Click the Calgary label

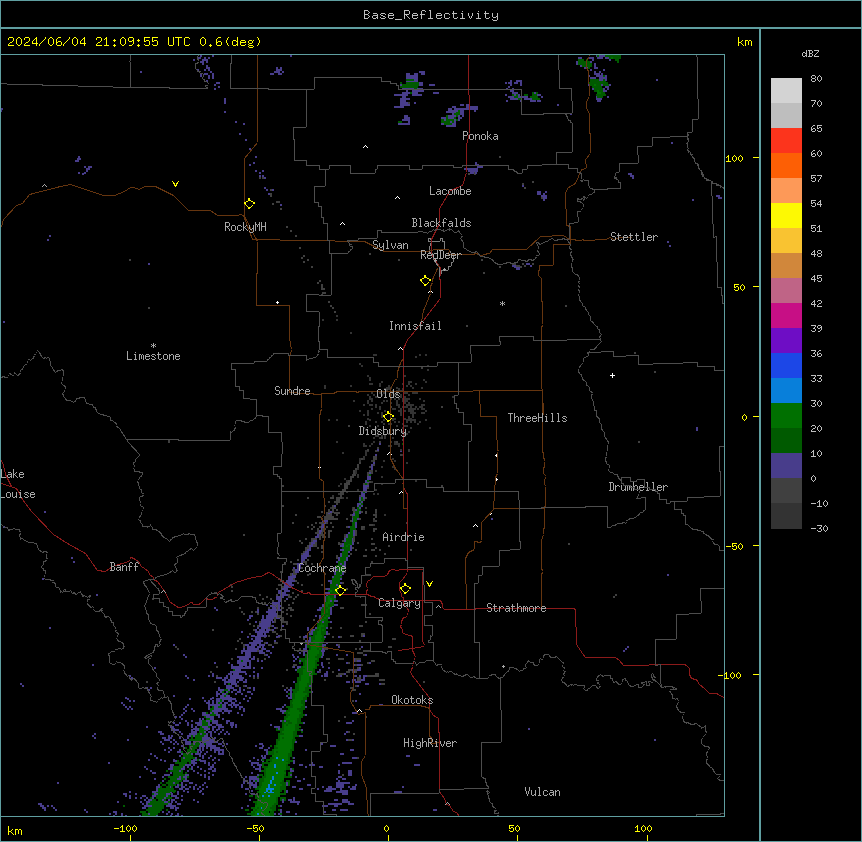399,603
